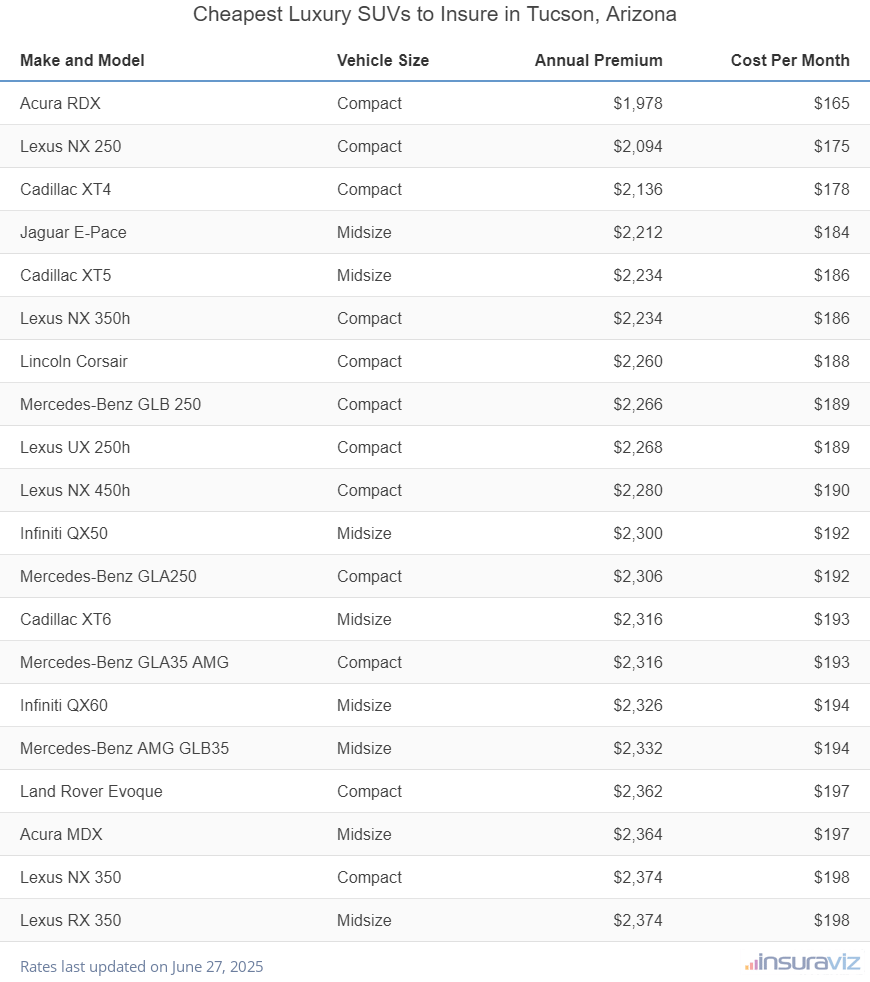Sort table by Annual Premium header
Image resolution: width=870 pixels, height=982 pixels.
[598, 60]
